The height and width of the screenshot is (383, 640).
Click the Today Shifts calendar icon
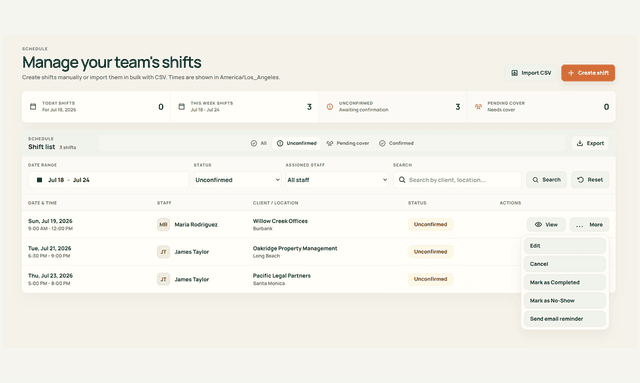33,107
